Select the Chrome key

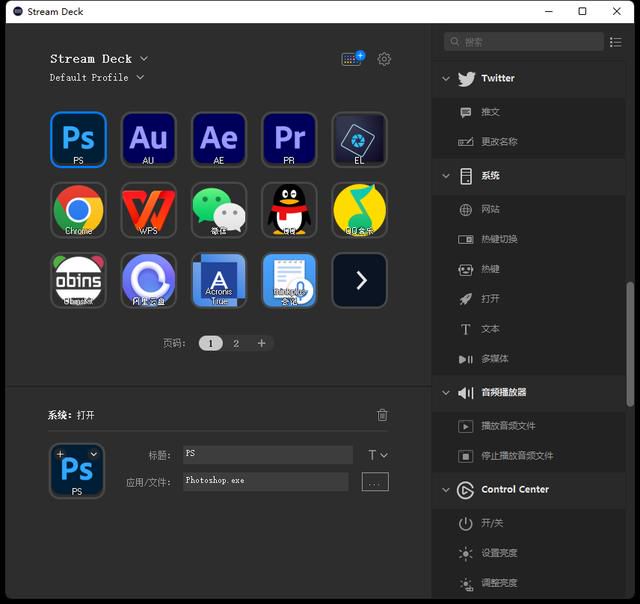[x=78, y=210]
